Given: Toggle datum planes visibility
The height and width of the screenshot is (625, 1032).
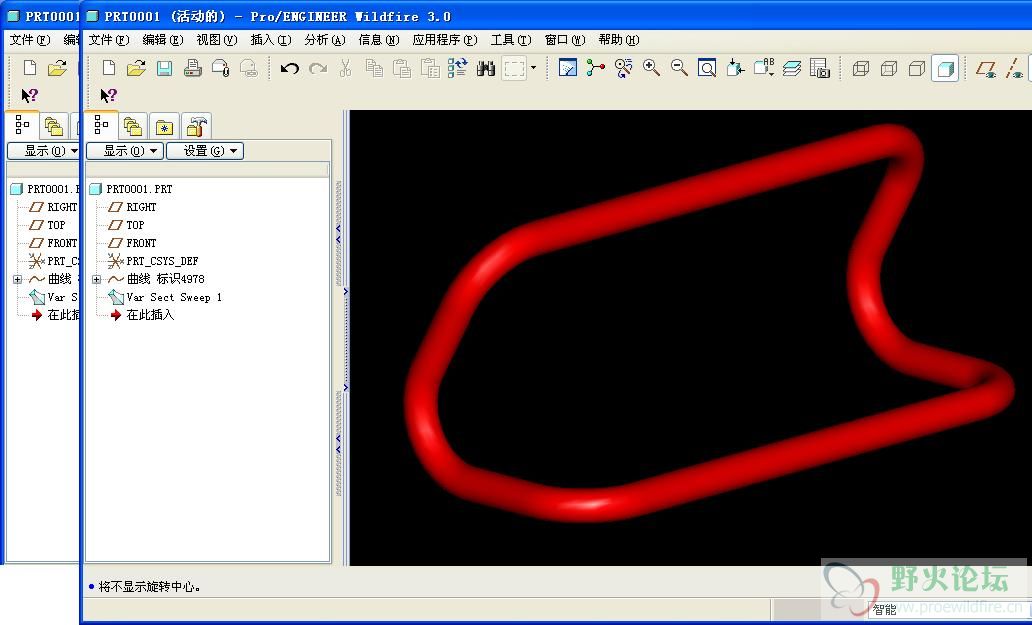Looking at the screenshot, I should pos(986,68).
